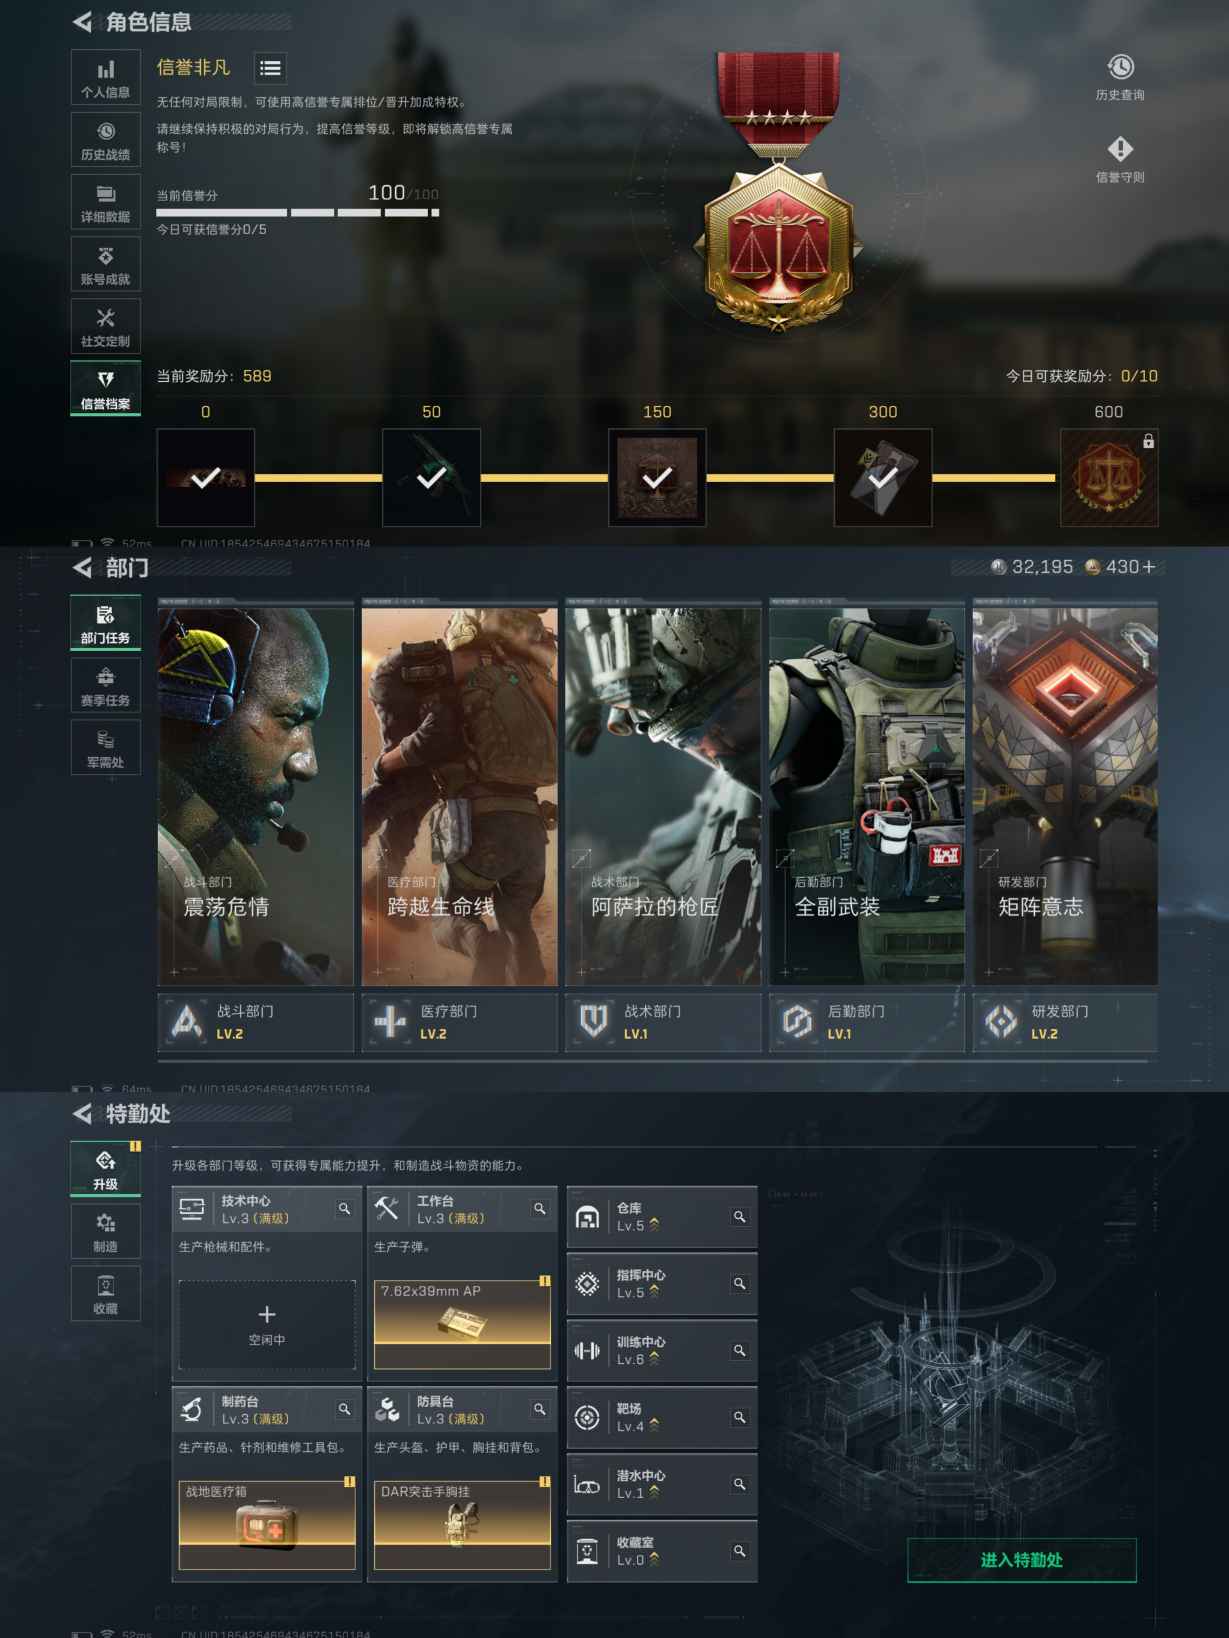Select the claimed 150-point reward checkbox
Viewport: 1229px width, 1638px height.
[657, 478]
